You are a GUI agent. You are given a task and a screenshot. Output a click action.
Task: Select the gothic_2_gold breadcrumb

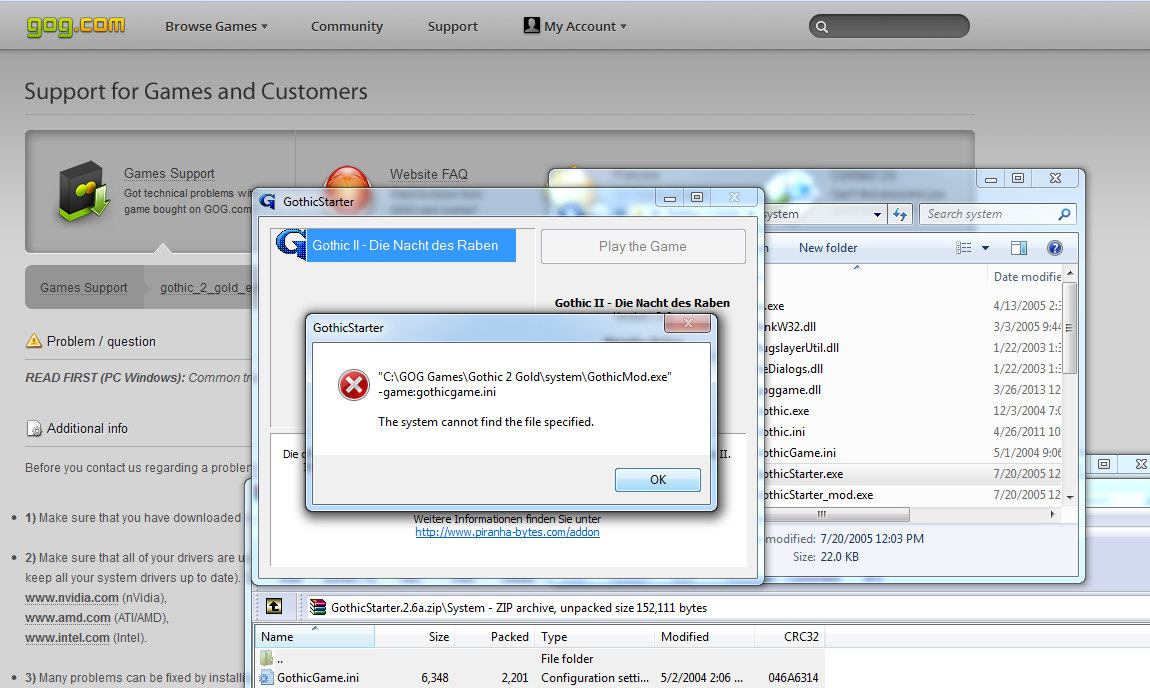point(205,288)
